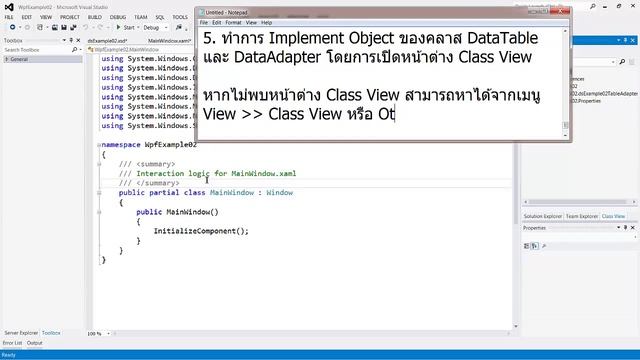Open Notepad Edit menu
The width and height of the screenshot is (640, 360).
(217, 23)
